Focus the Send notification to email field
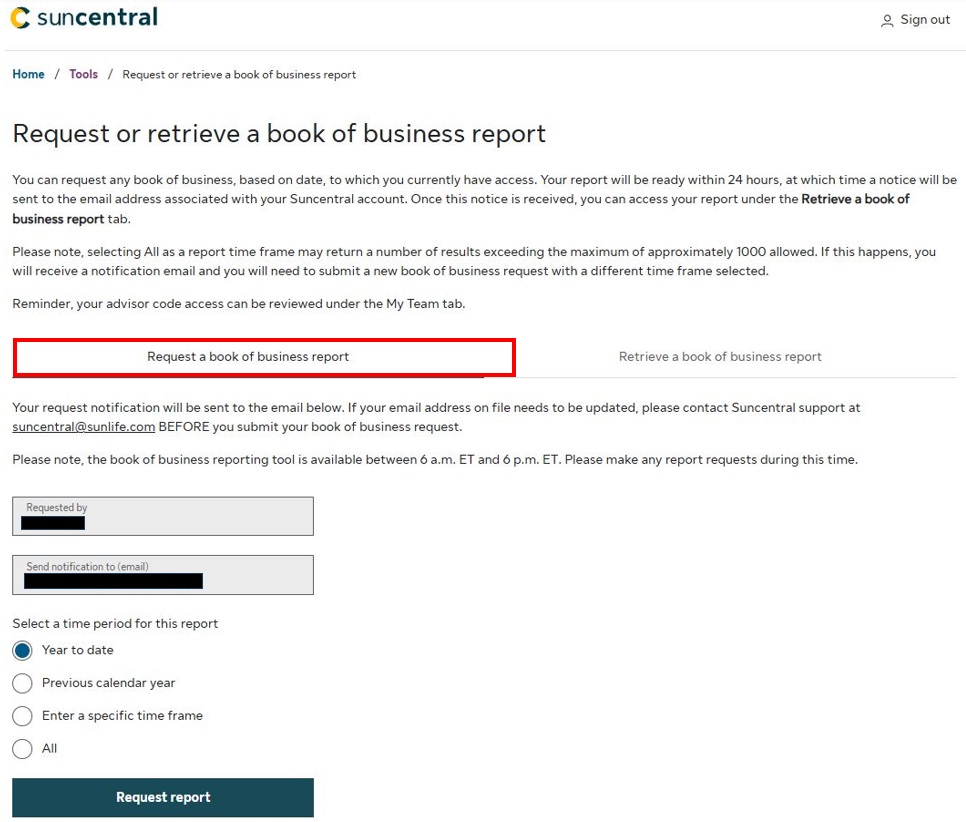This screenshot has height=822, width=966. coord(163,575)
